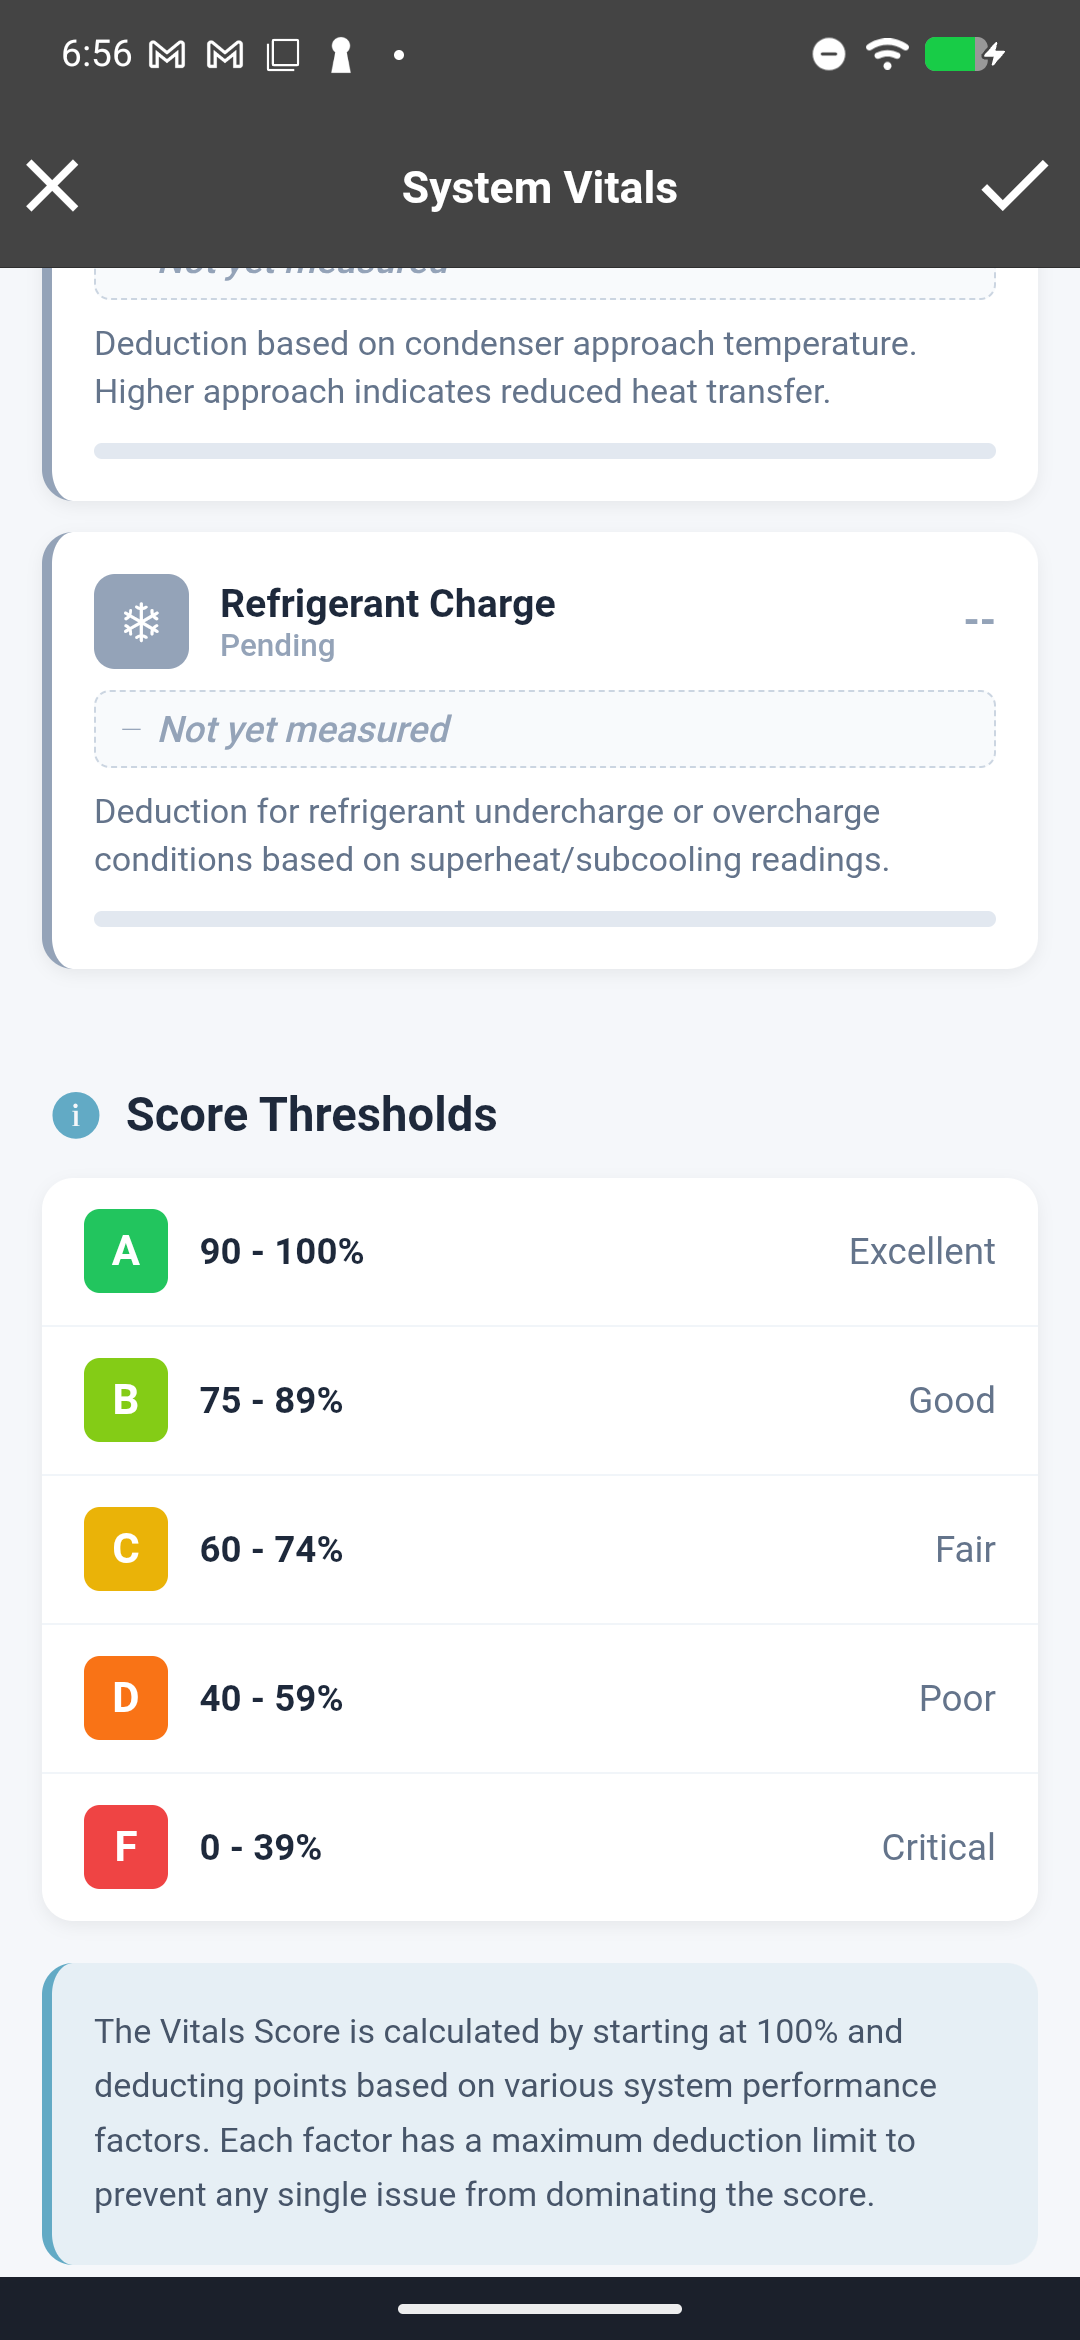Viewport: 1080px width, 2340px height.
Task: Tap the snowflake icon on Refrigerant Charge card
Action: coord(141,621)
